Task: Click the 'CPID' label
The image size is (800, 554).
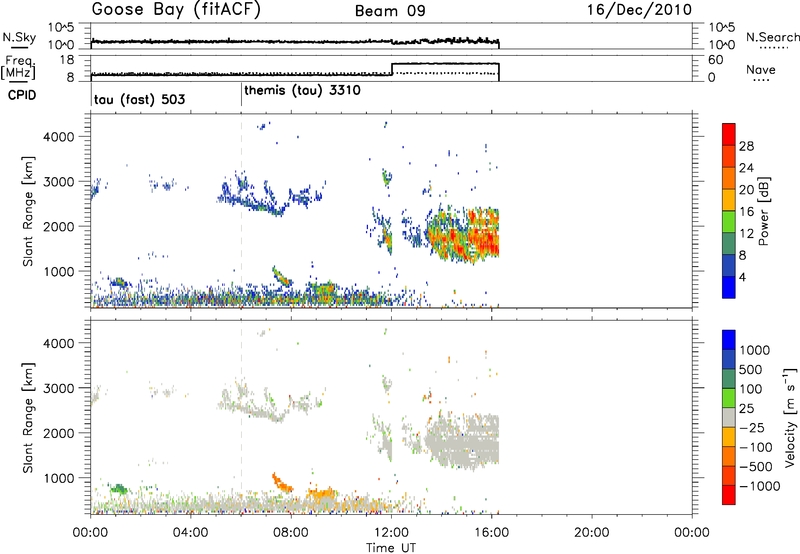Action: 22,95
